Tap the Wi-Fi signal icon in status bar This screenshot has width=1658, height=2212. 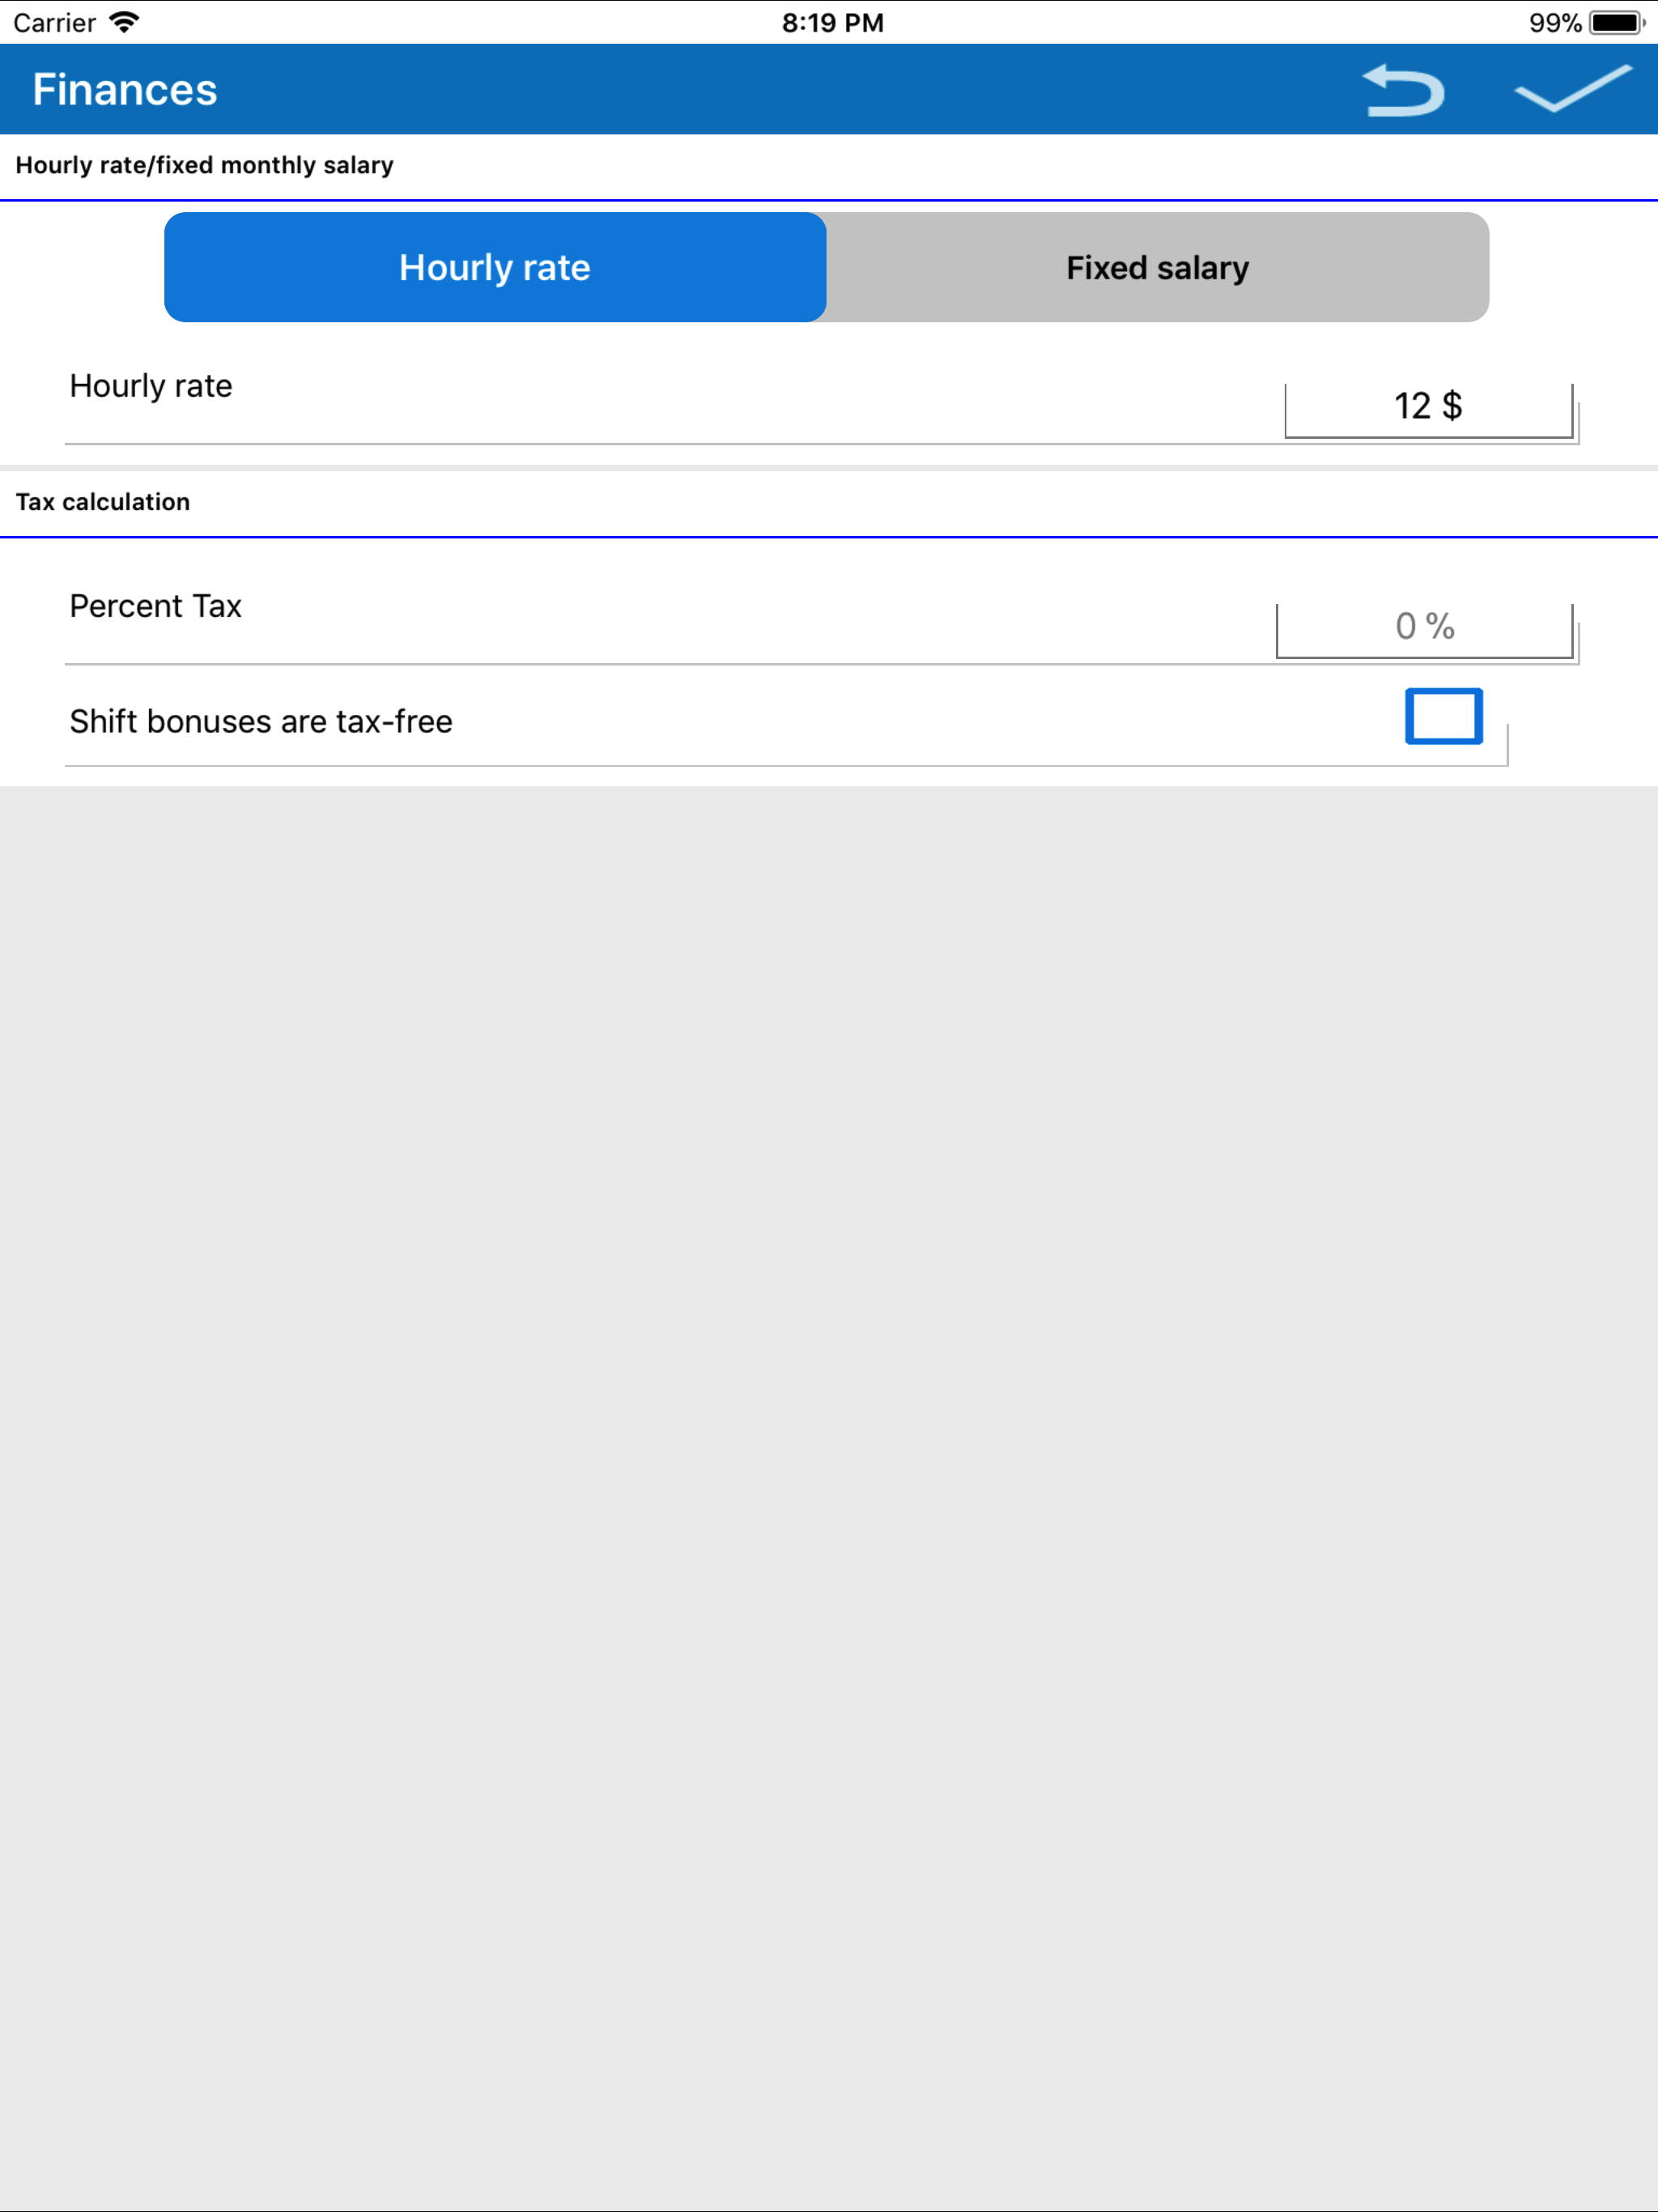[124, 22]
